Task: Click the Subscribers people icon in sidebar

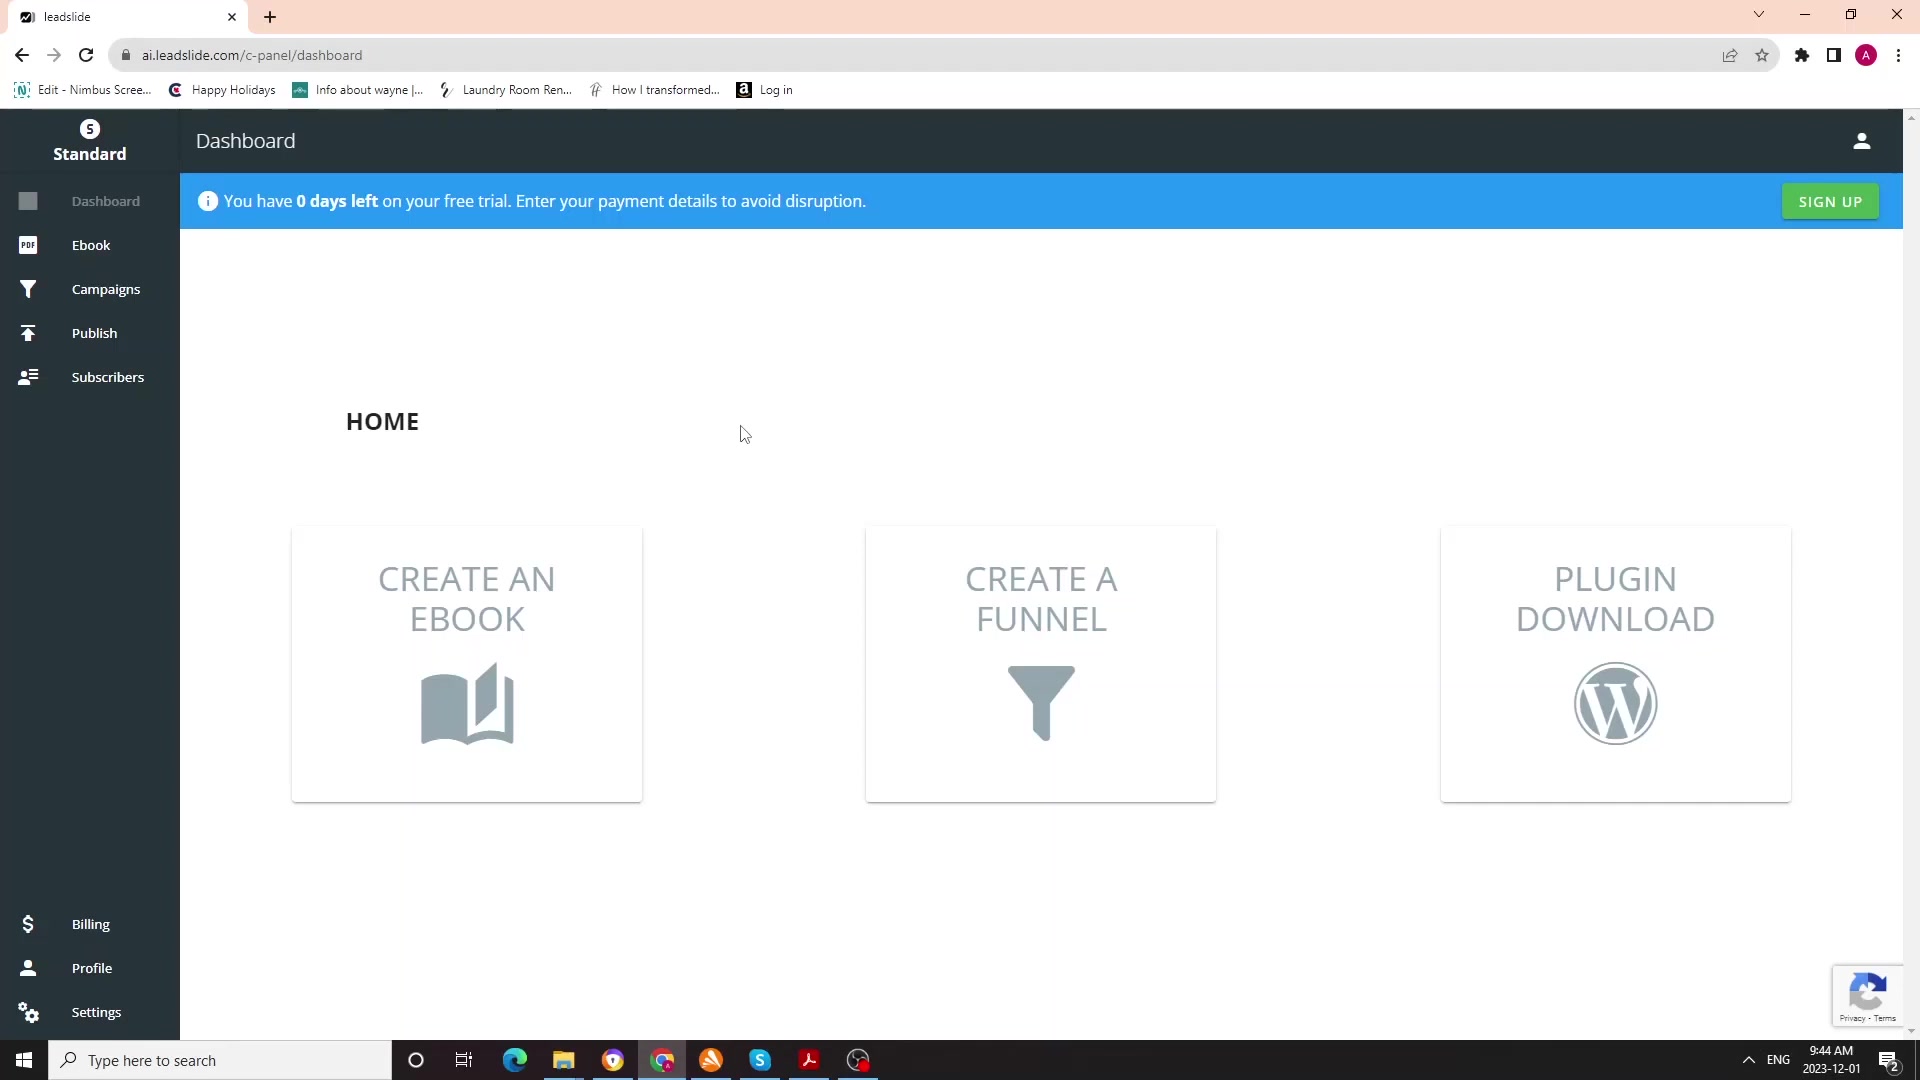Action: [28, 377]
